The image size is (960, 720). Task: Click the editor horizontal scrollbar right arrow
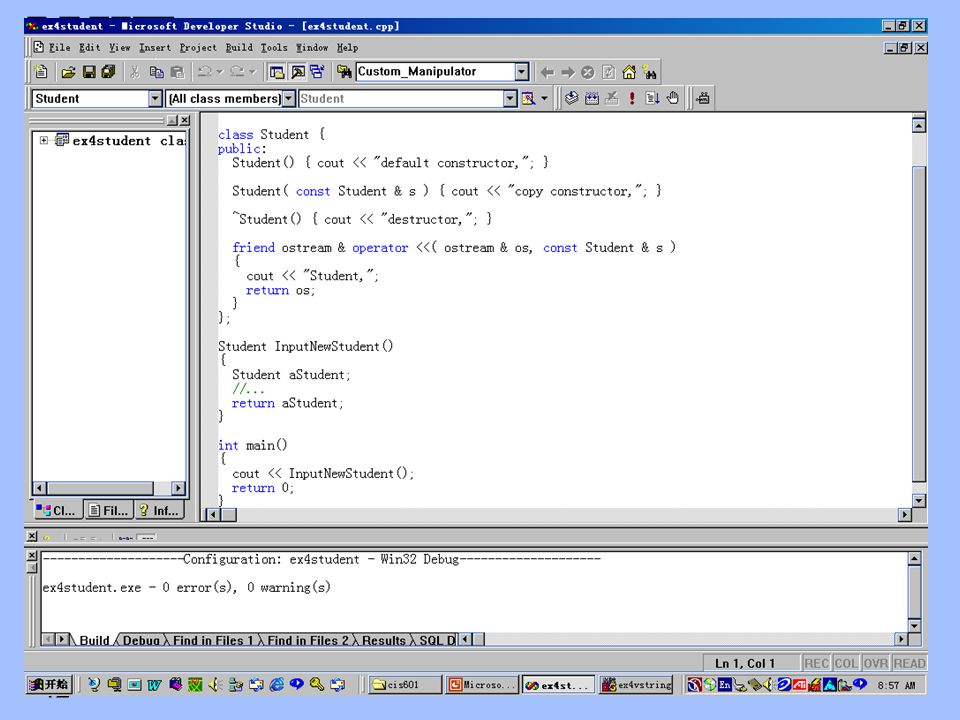coord(904,514)
